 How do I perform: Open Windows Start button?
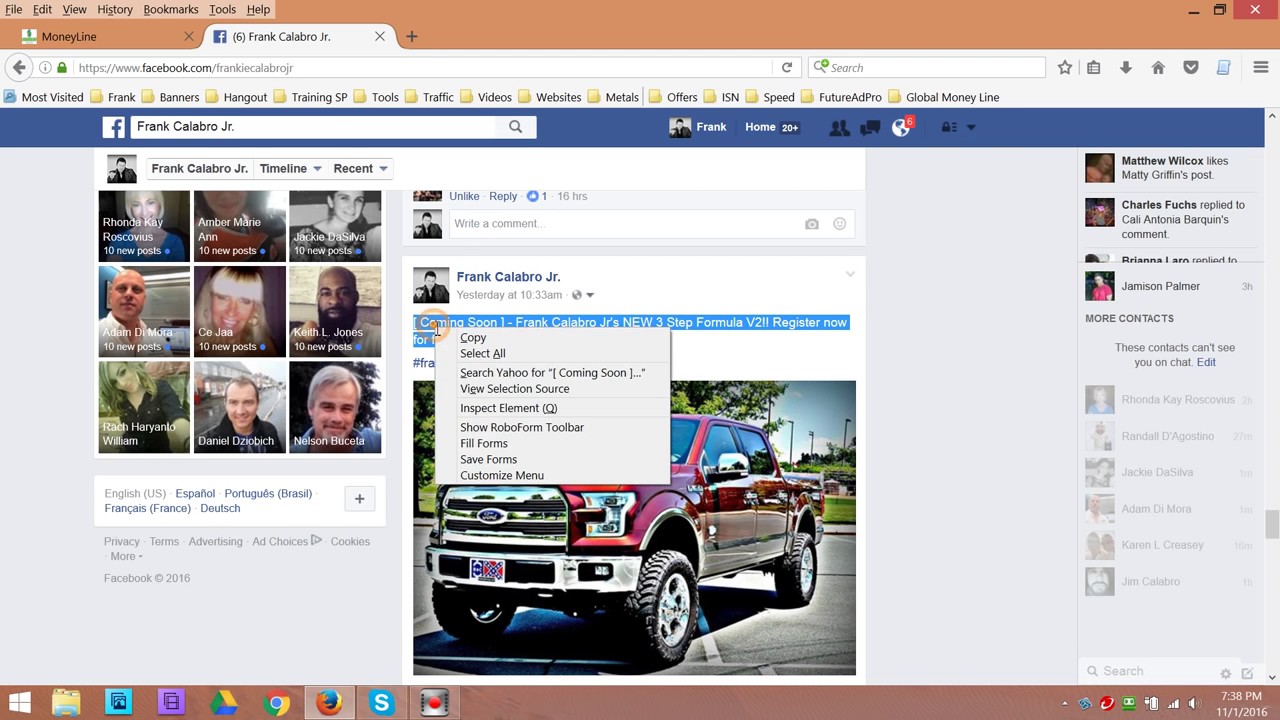[19, 703]
